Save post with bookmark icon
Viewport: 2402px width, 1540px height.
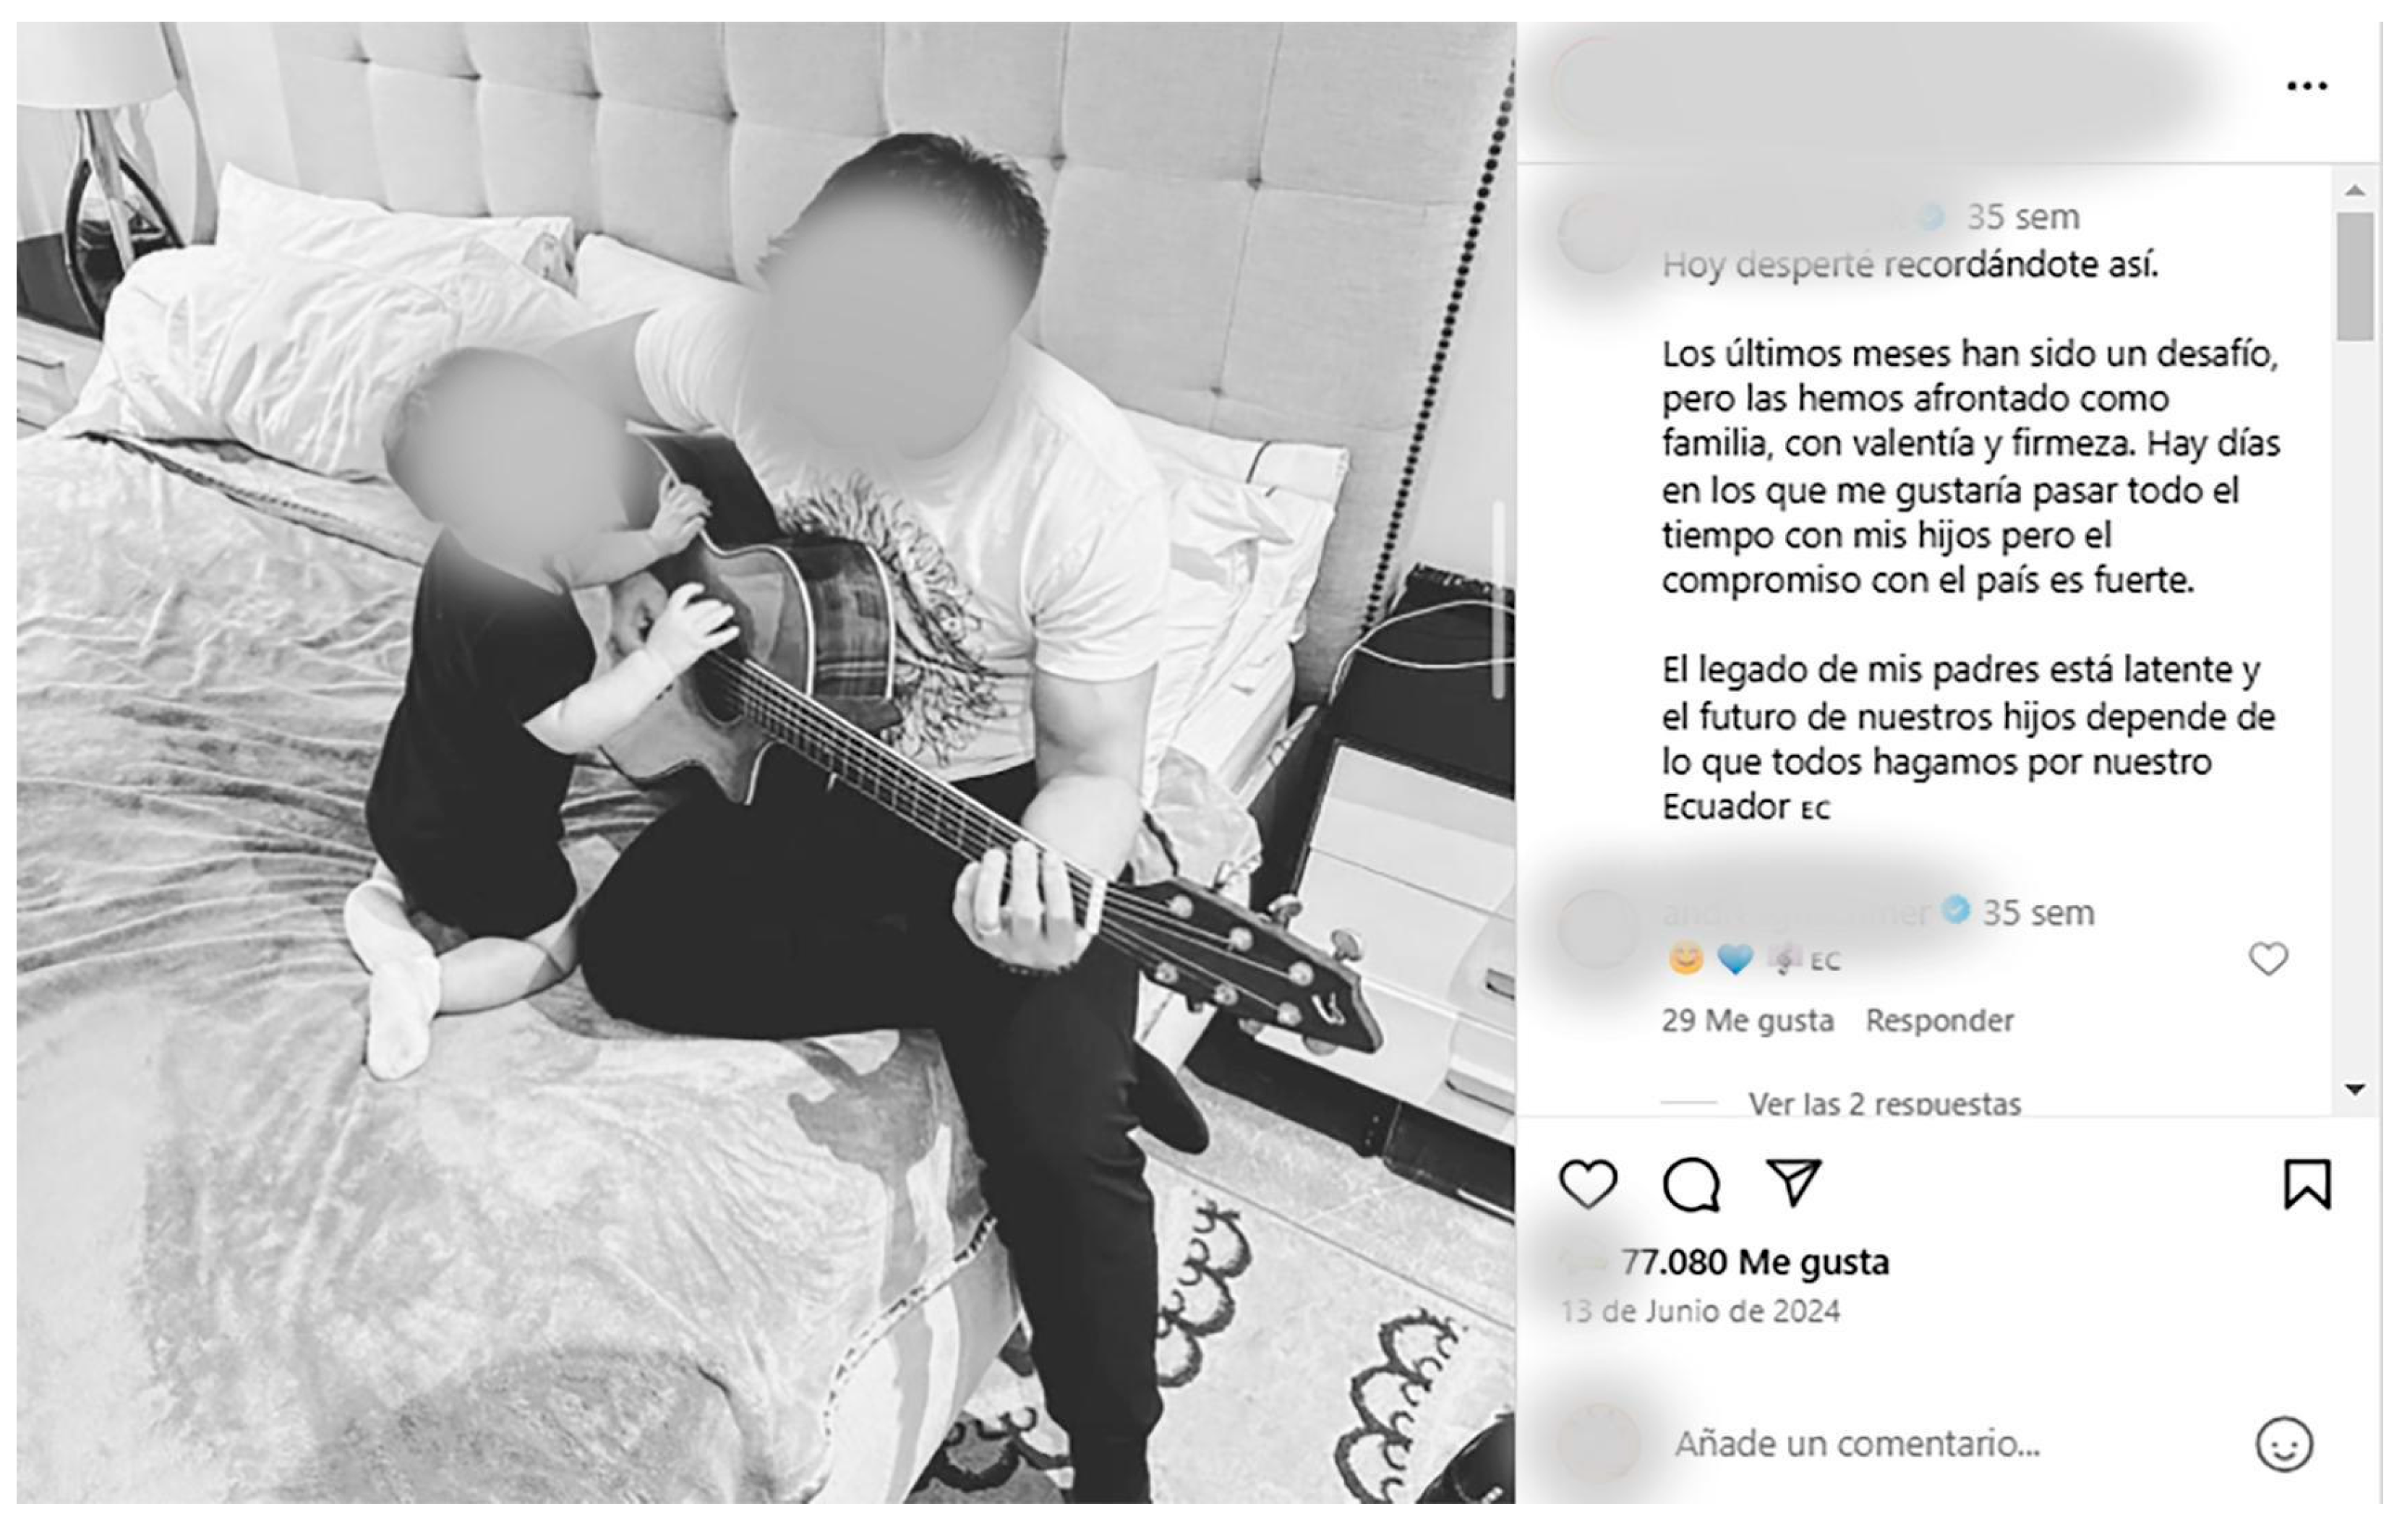2306,1184
